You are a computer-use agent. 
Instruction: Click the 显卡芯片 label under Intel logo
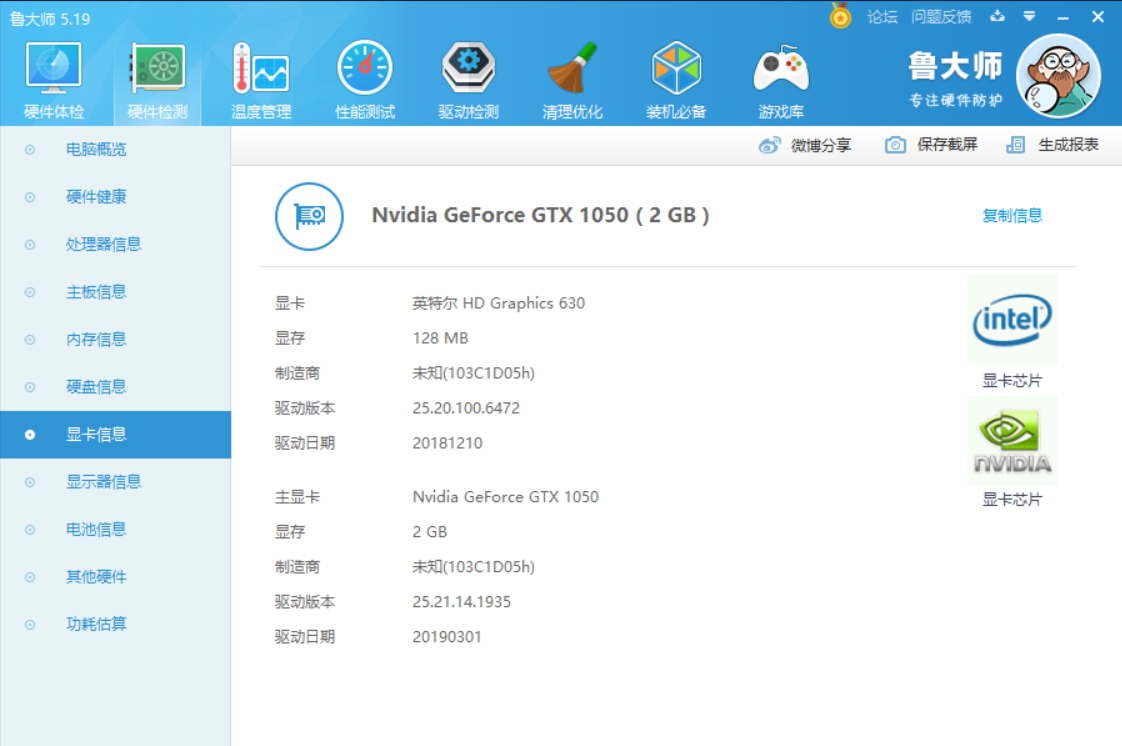(x=1012, y=381)
